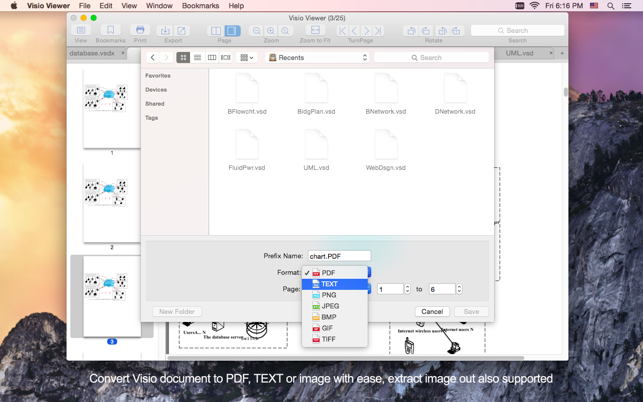The width and height of the screenshot is (643, 402).
Task: Click the Zoom to Fit icon
Action: coord(315,31)
